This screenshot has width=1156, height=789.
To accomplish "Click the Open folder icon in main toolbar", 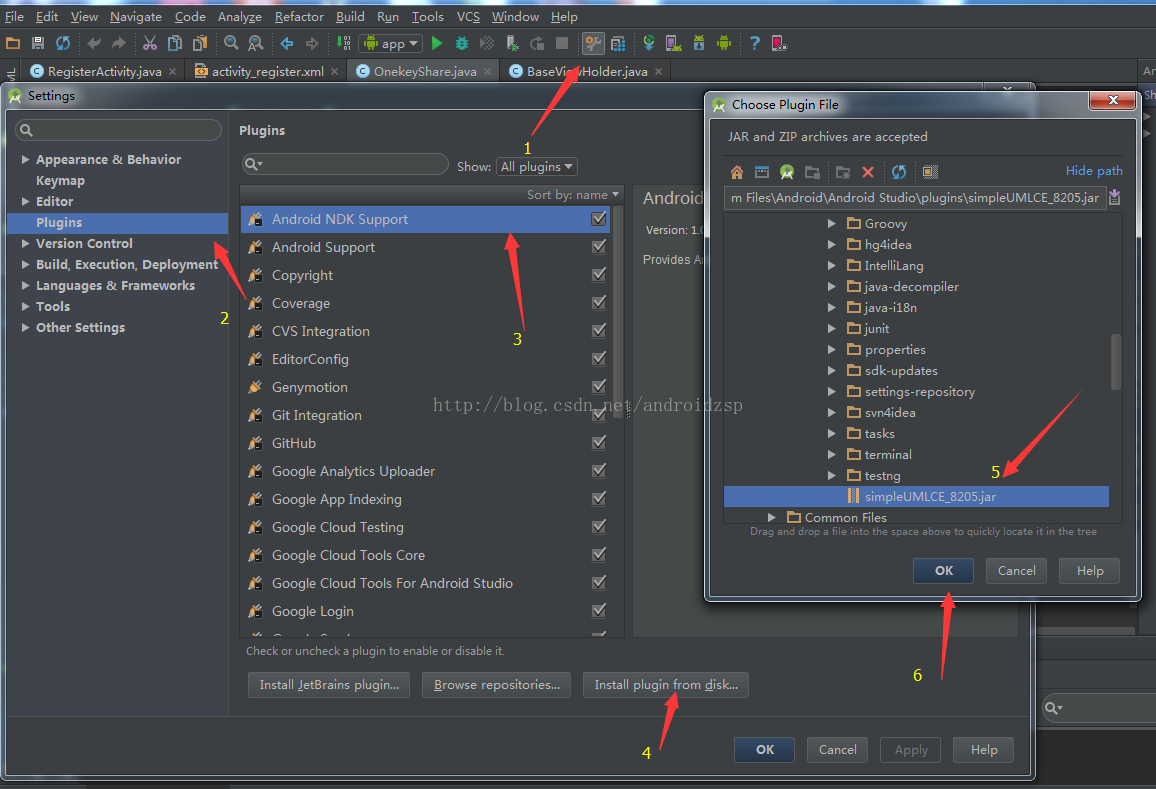I will coord(13,44).
